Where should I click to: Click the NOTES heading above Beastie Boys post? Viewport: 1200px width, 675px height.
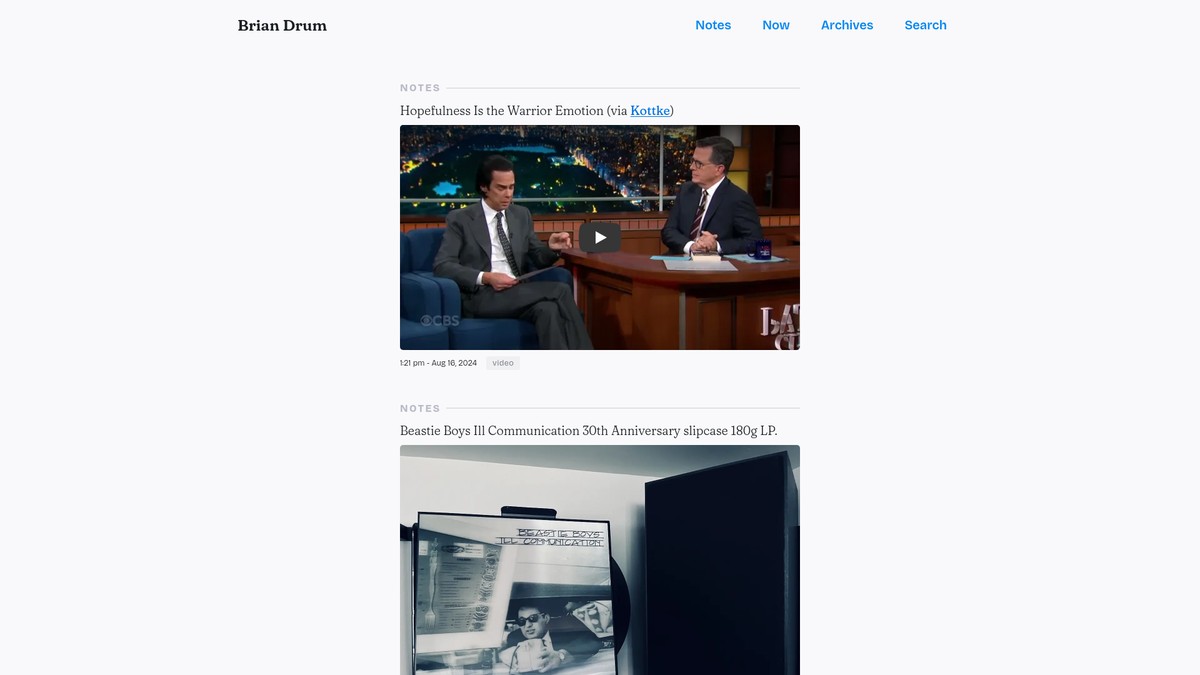(420, 408)
